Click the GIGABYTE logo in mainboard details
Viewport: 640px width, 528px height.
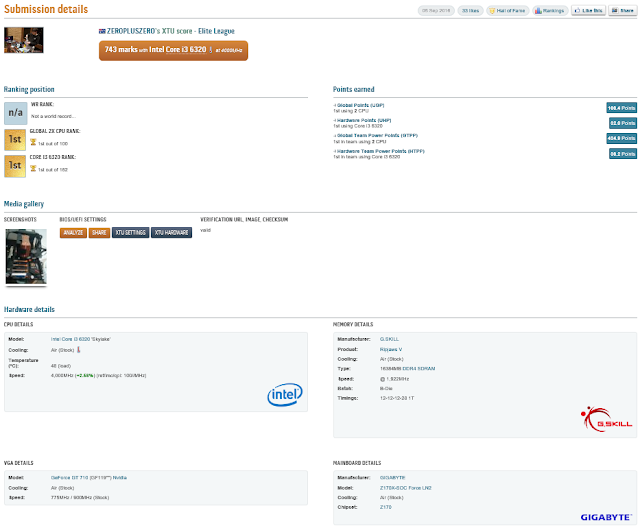tap(604, 517)
